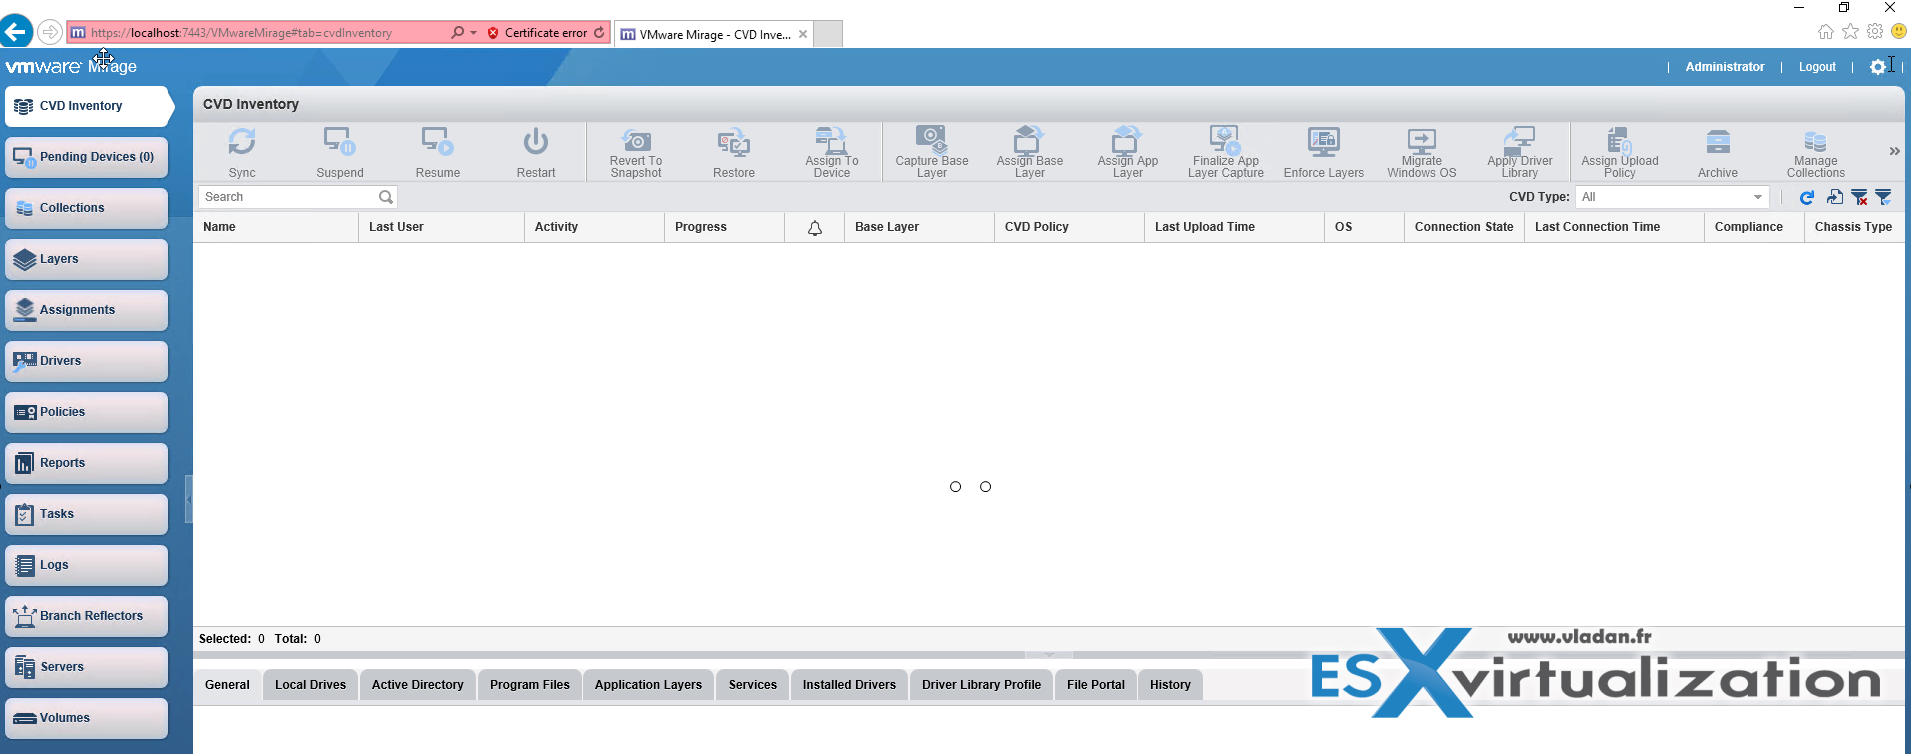Click the Restore toolbar icon

point(734,141)
